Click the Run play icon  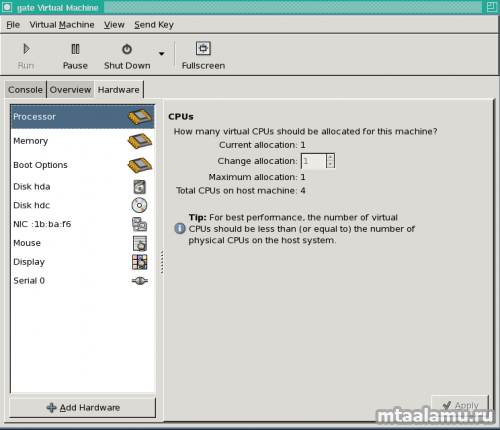tap(26, 49)
